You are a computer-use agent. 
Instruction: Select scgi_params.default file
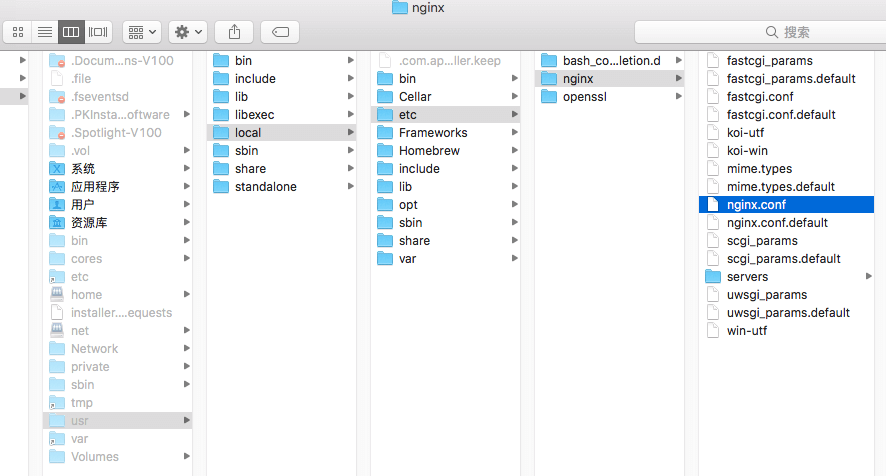[x=787, y=259]
